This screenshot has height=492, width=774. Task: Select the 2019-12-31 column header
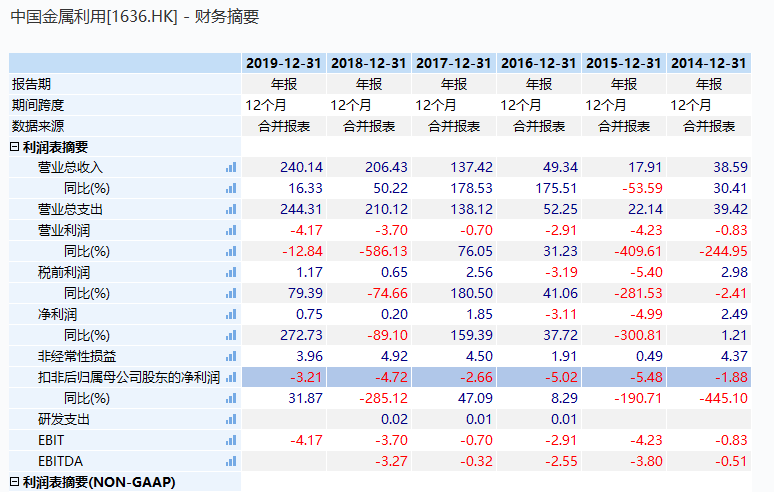pos(283,63)
